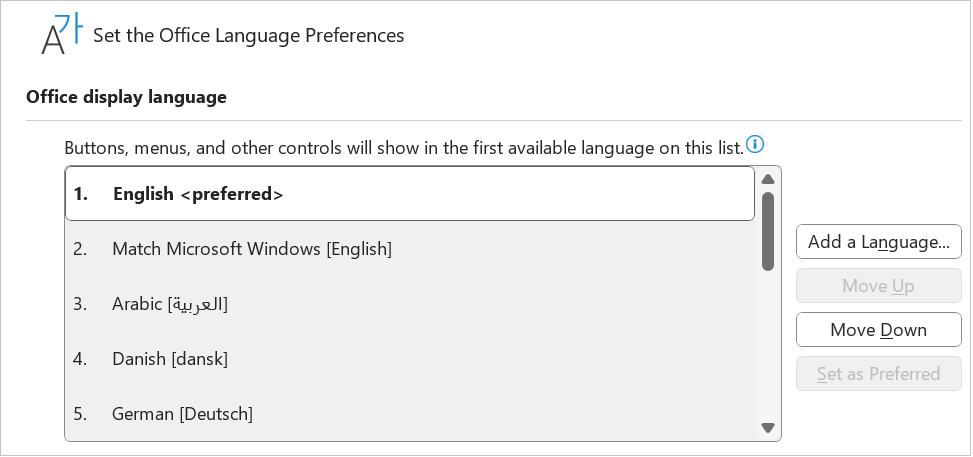This screenshot has width=973, height=457.
Task: Click the blue information icon beside description
Action: click(x=755, y=145)
